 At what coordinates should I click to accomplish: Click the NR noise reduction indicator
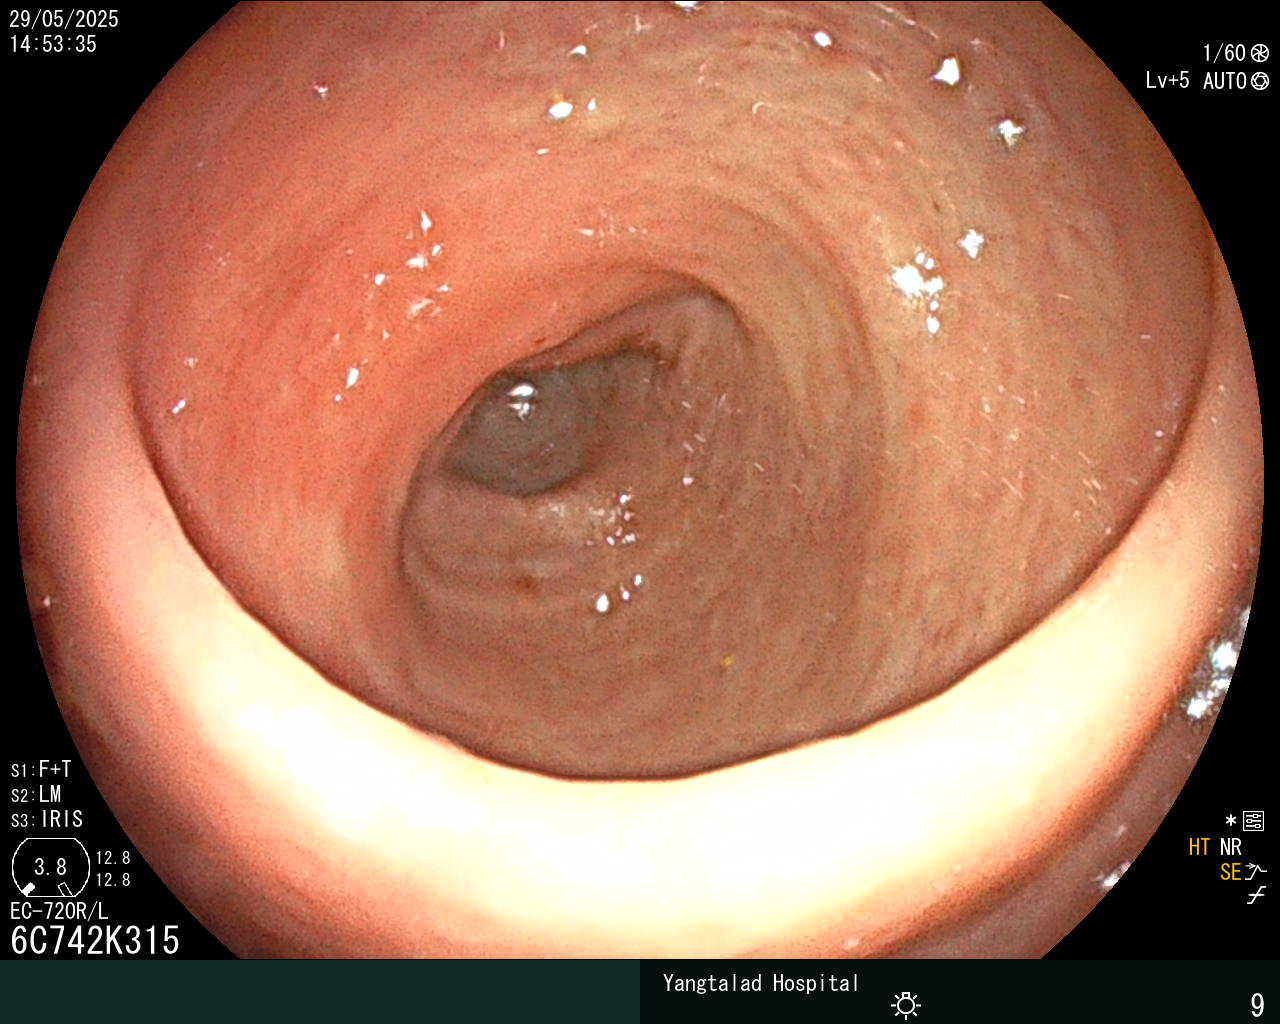coord(1230,848)
